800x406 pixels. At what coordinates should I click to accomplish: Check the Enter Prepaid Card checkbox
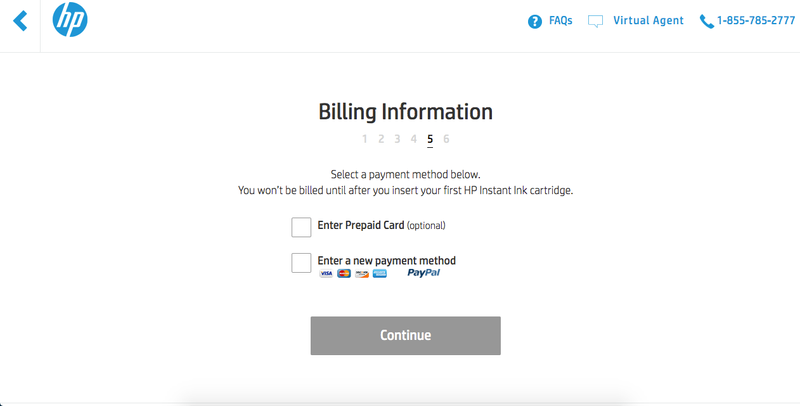[301, 227]
